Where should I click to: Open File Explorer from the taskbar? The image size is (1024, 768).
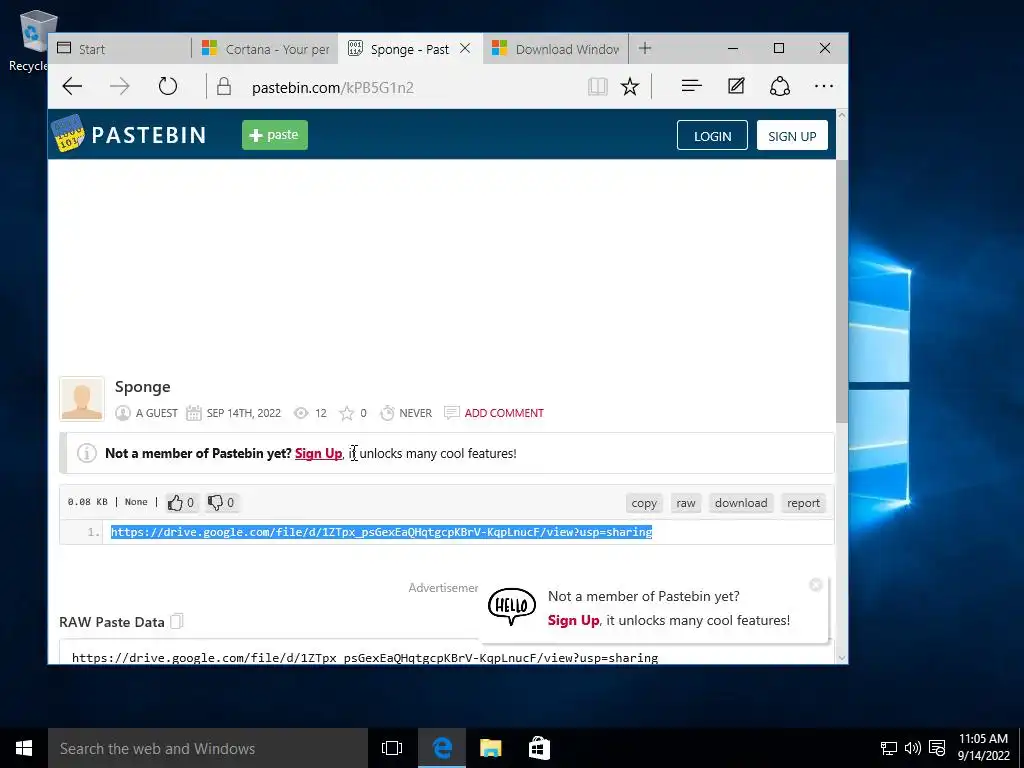[490, 748]
